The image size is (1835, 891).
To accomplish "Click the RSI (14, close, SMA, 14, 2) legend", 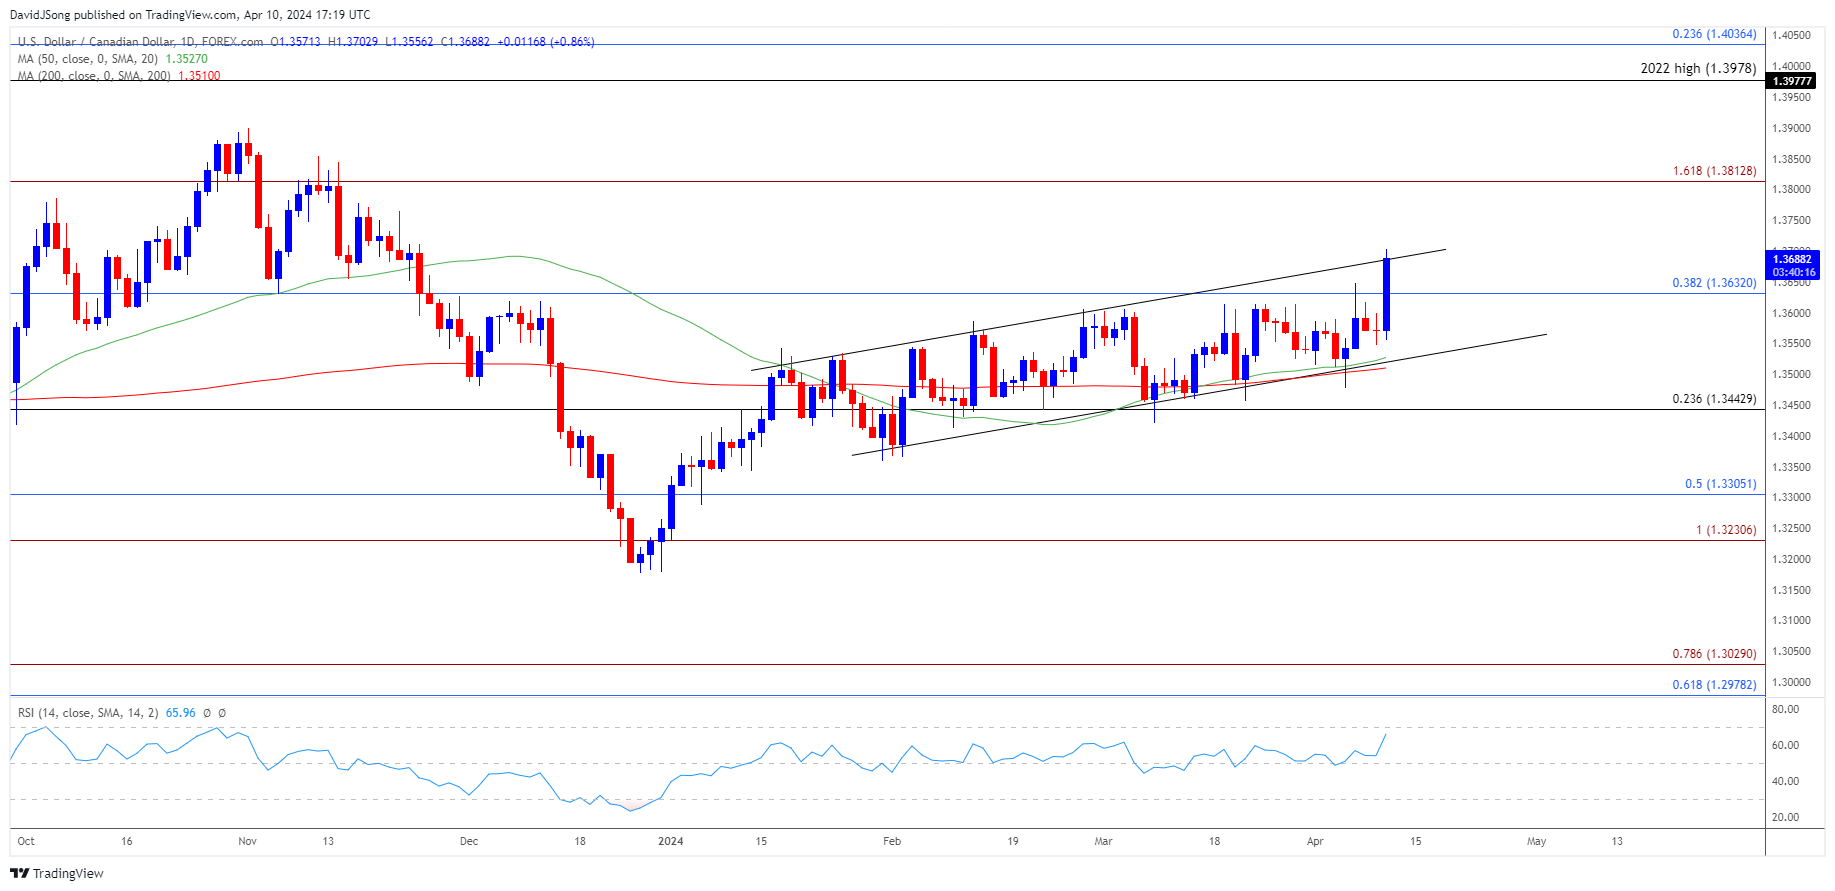I will tap(88, 713).
